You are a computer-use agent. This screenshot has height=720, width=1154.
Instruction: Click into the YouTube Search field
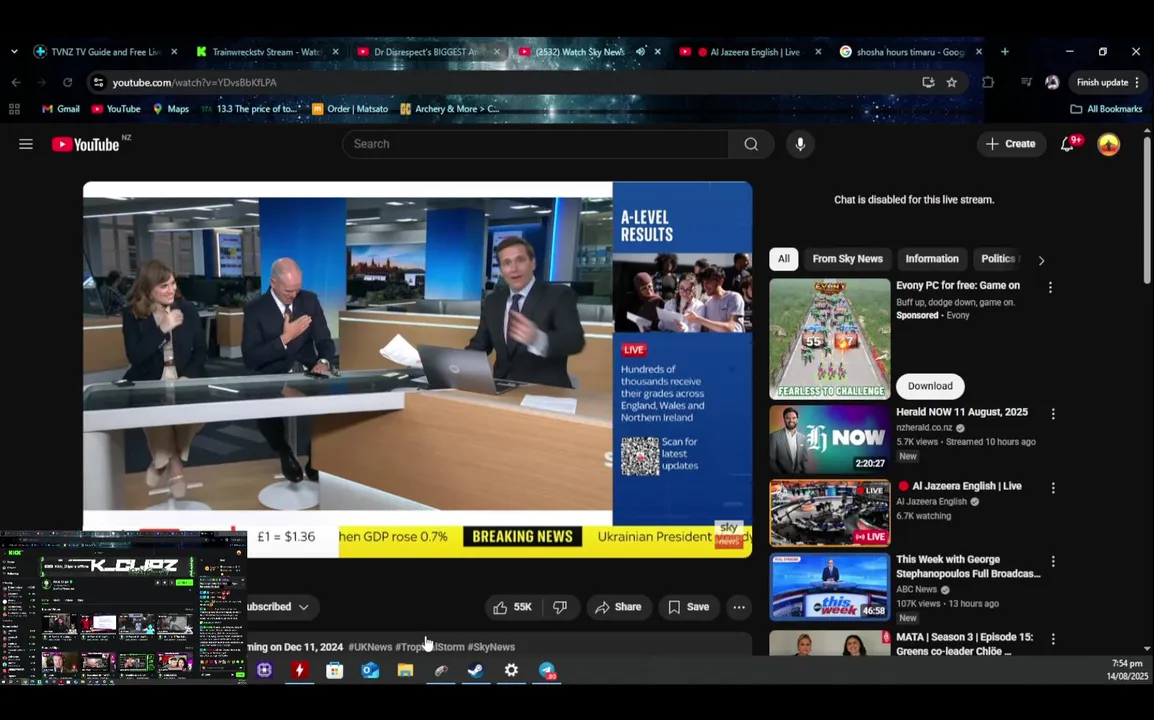tap(535, 144)
